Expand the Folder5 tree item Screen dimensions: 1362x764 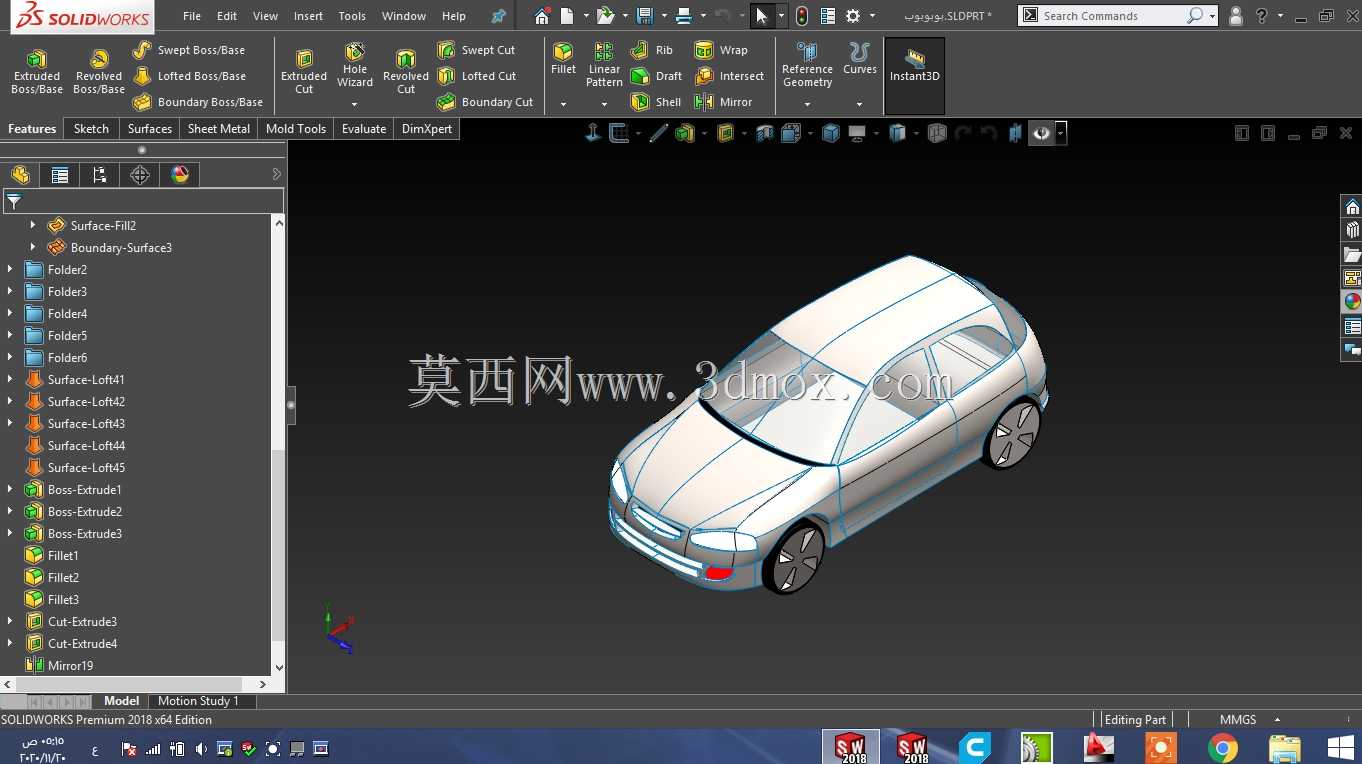click(10, 335)
